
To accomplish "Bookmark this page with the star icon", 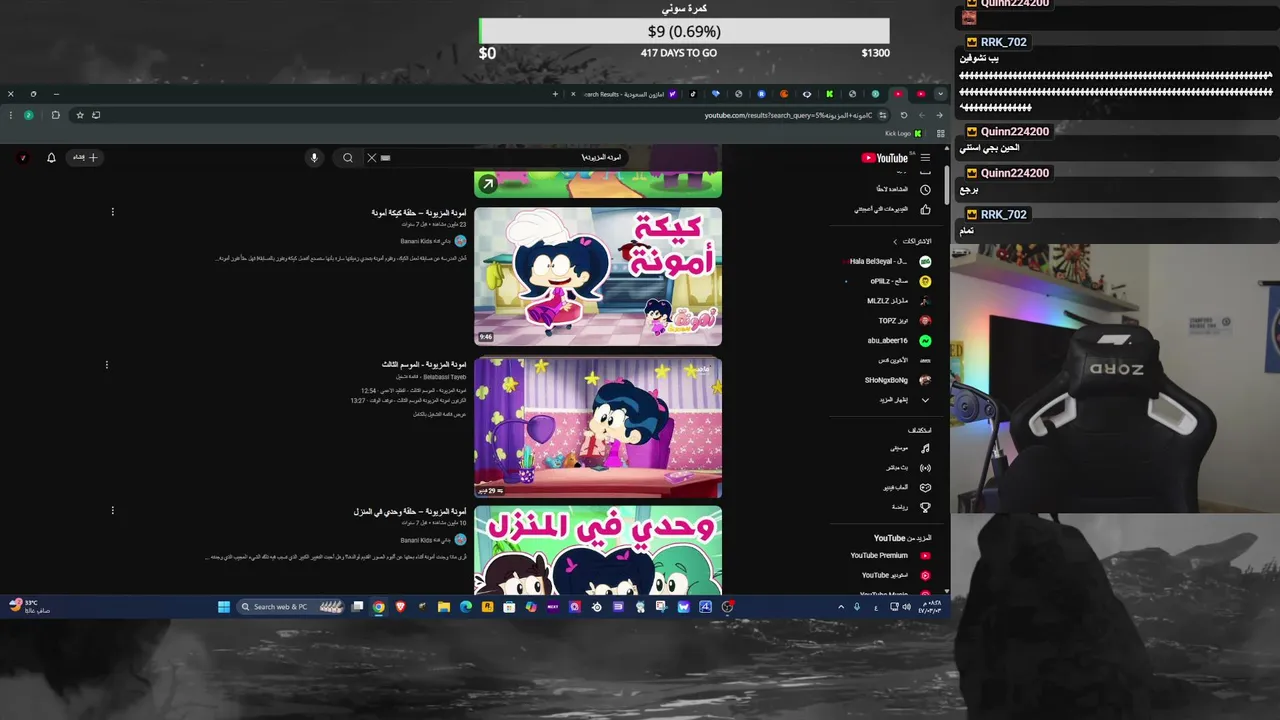I will [x=80, y=115].
